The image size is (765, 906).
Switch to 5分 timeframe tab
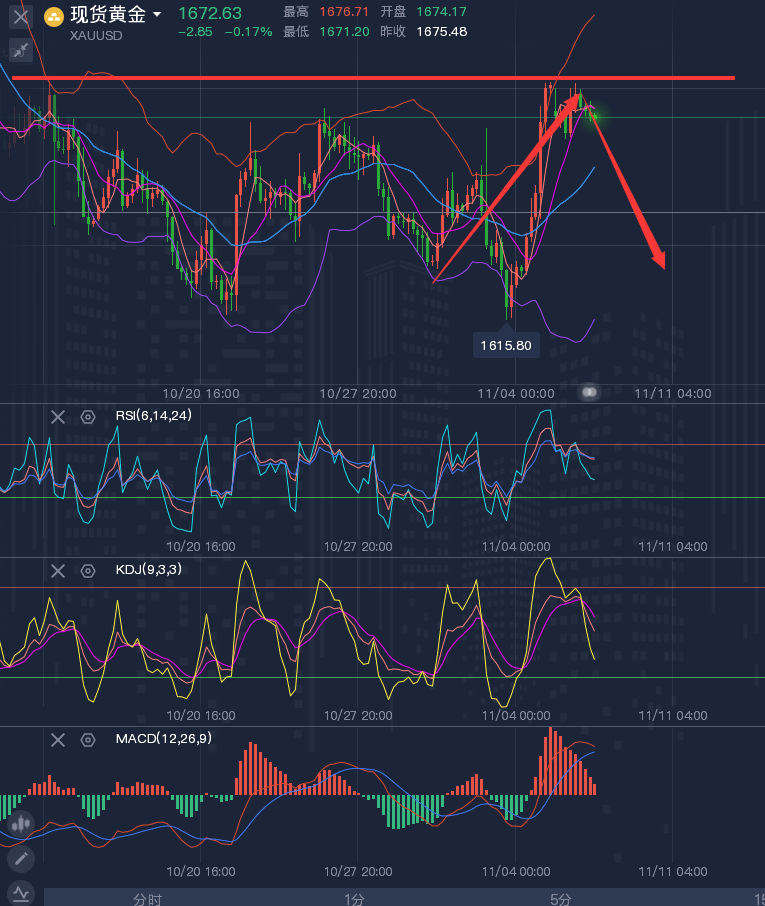[x=560, y=899]
